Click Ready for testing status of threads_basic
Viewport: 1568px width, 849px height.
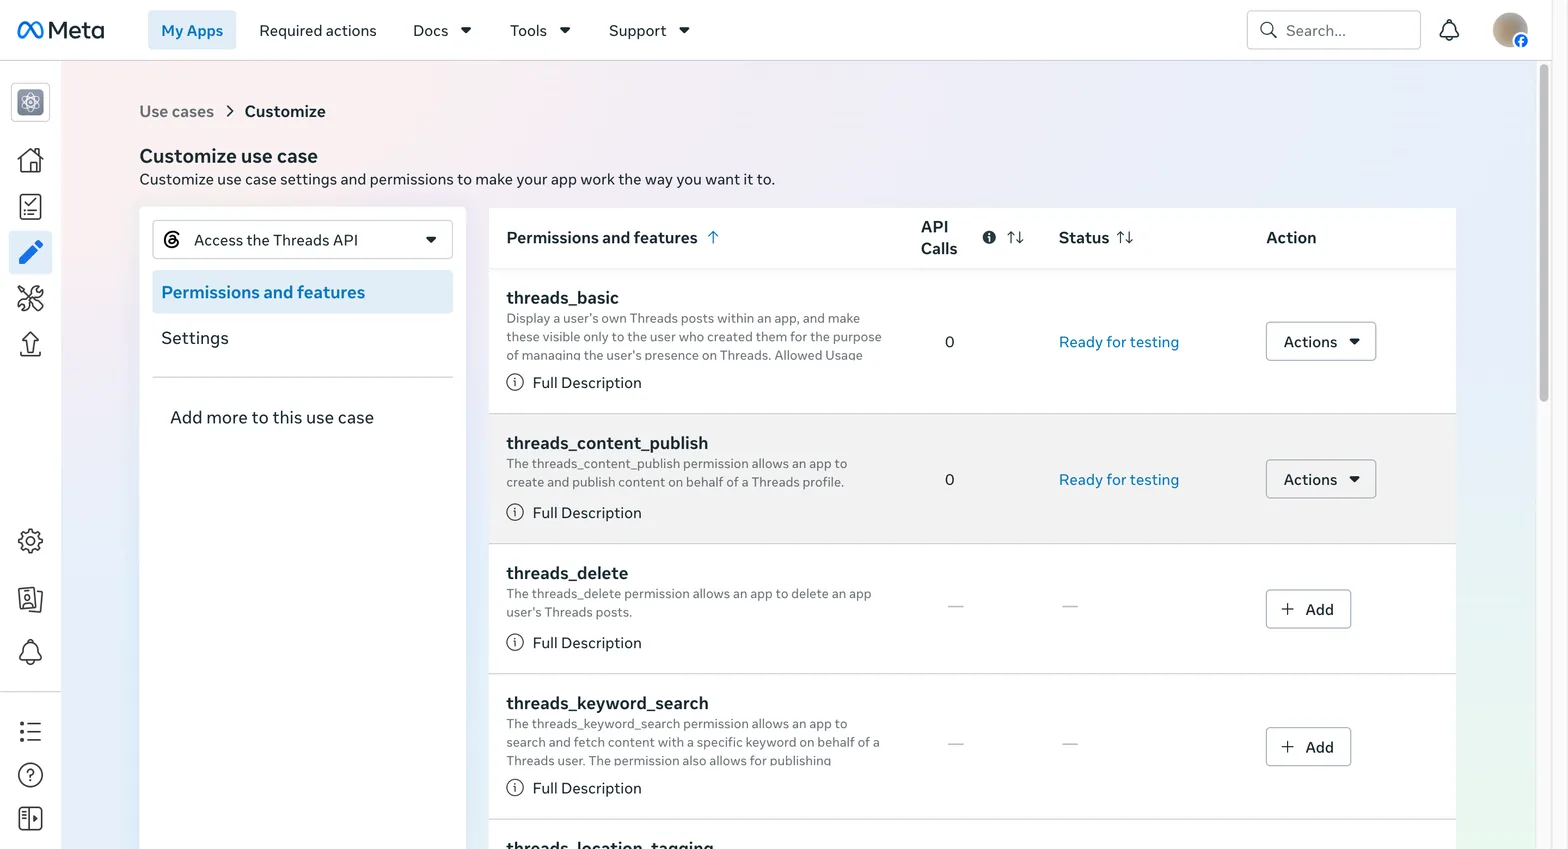pos(1119,342)
